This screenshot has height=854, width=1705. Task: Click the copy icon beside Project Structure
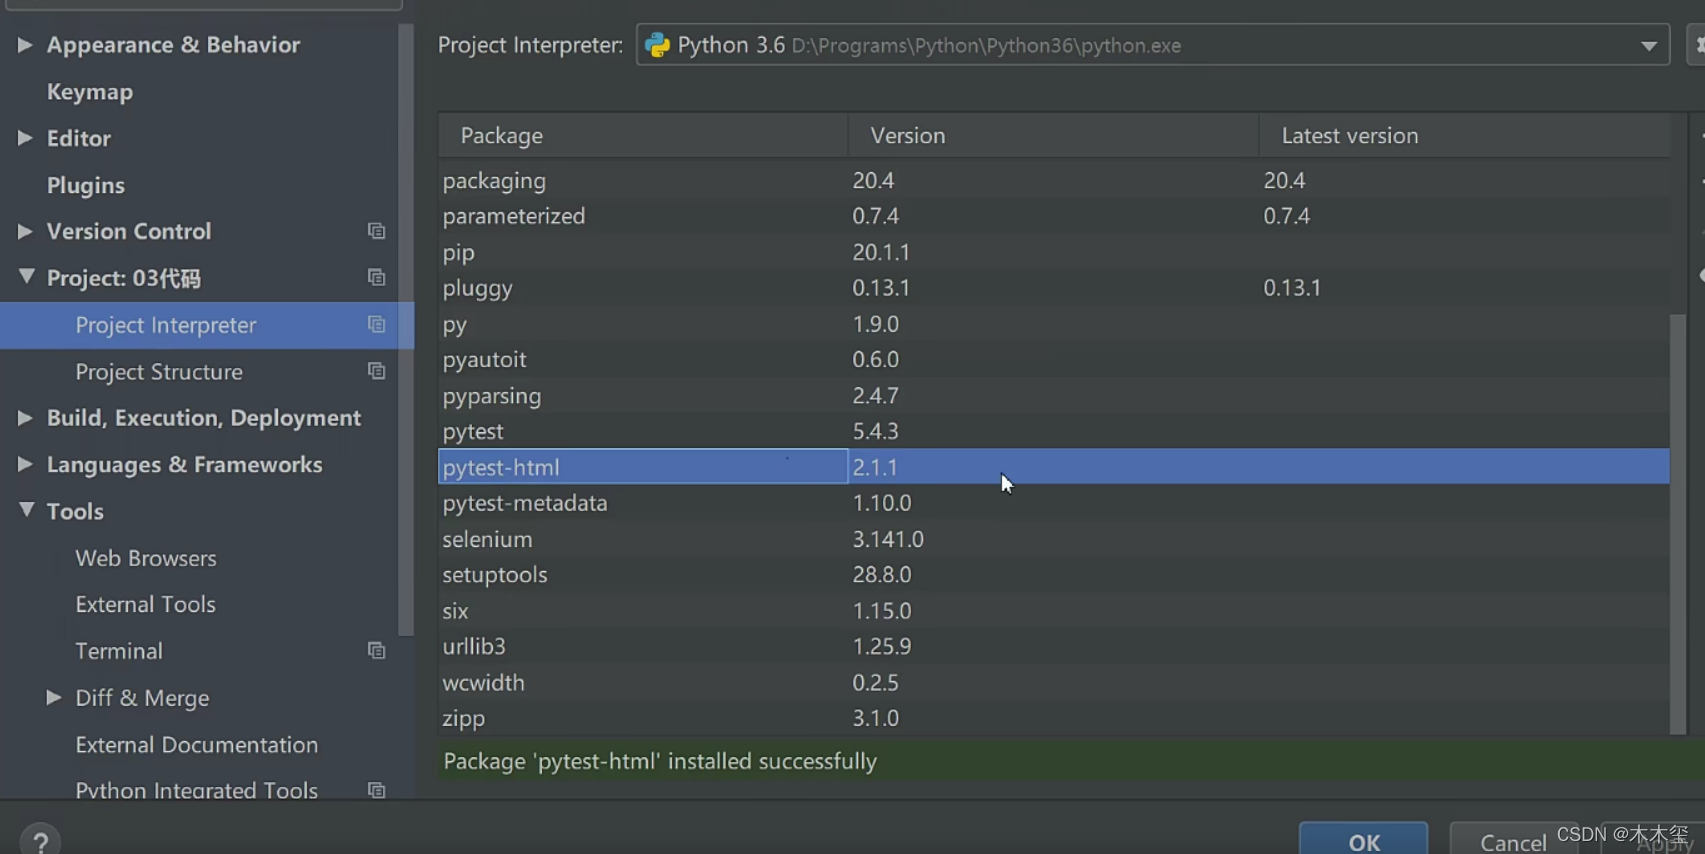click(376, 371)
